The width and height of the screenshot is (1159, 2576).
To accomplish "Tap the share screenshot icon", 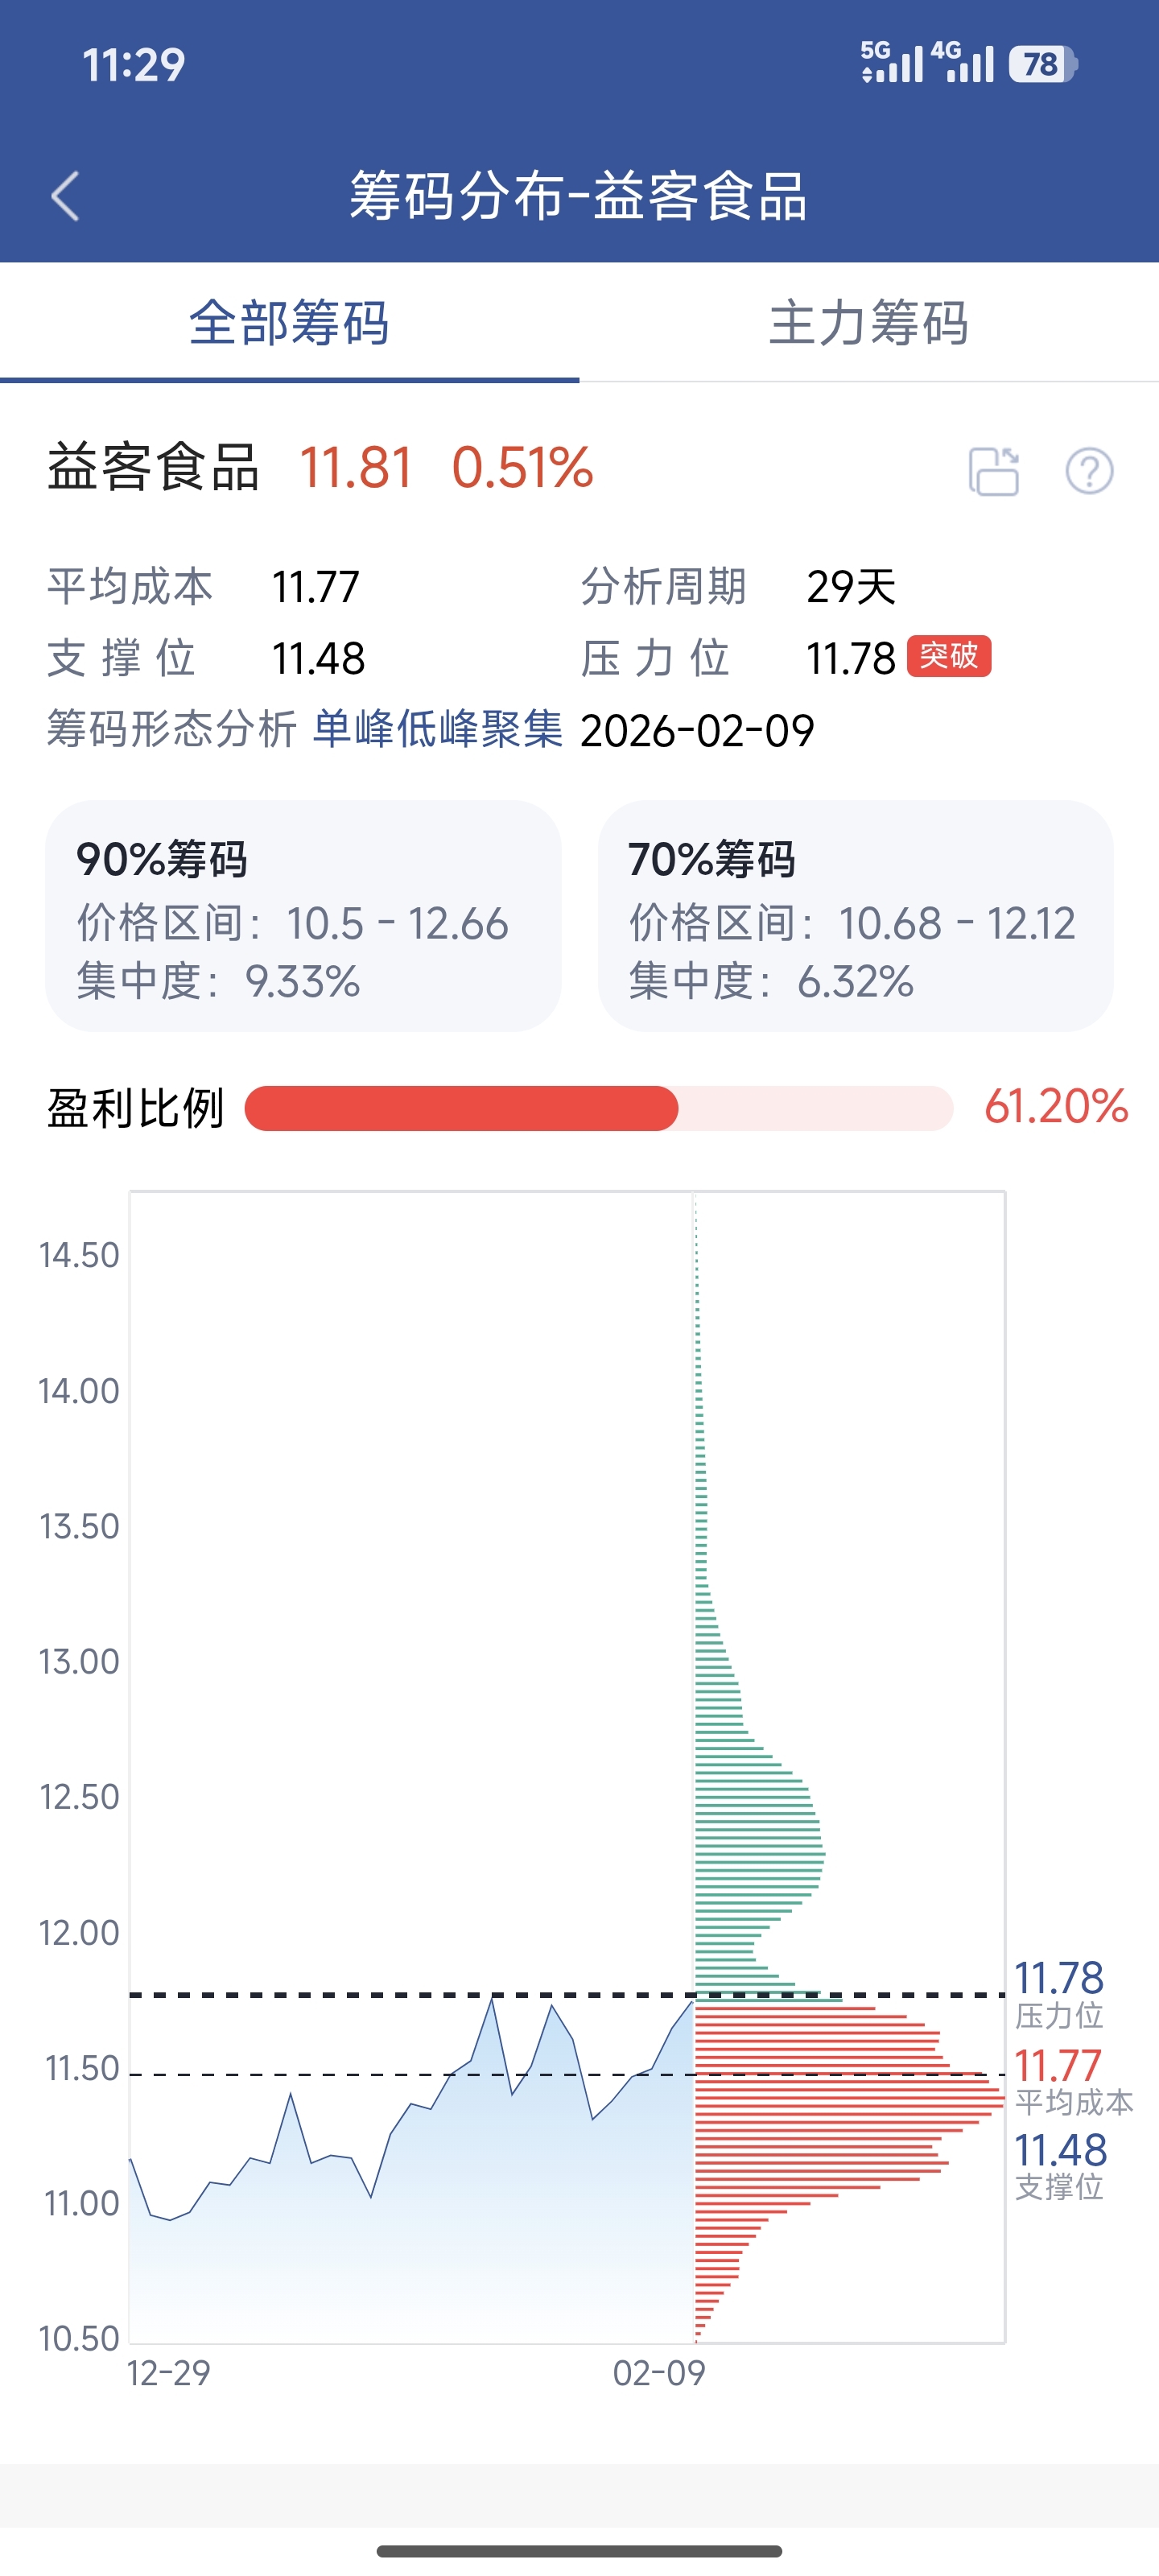I will [993, 471].
